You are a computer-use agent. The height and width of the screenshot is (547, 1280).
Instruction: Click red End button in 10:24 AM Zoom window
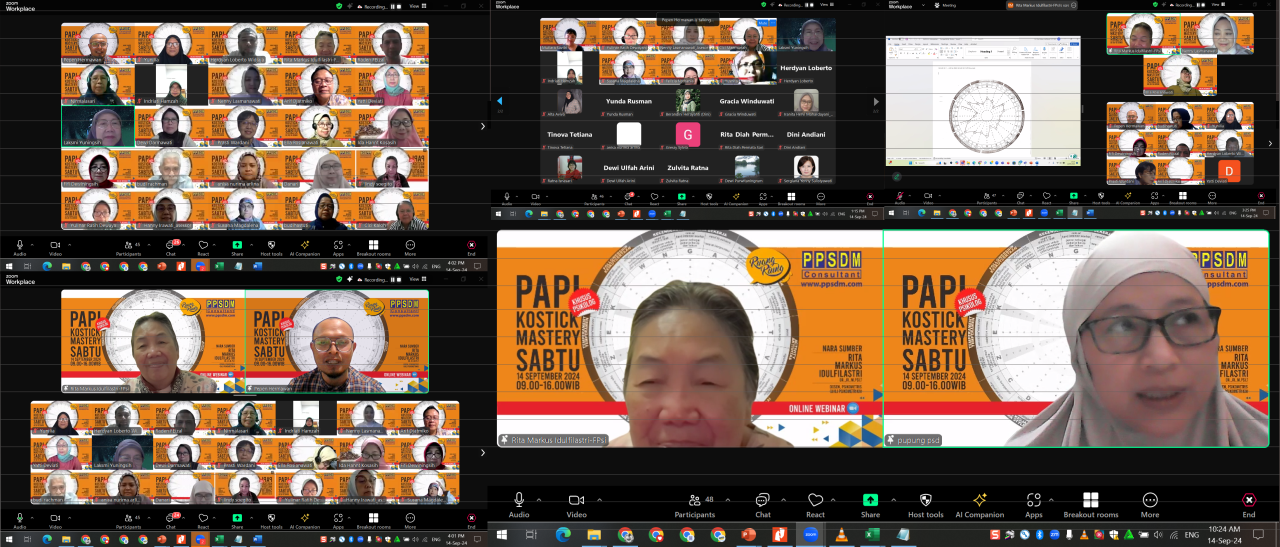click(1249, 505)
